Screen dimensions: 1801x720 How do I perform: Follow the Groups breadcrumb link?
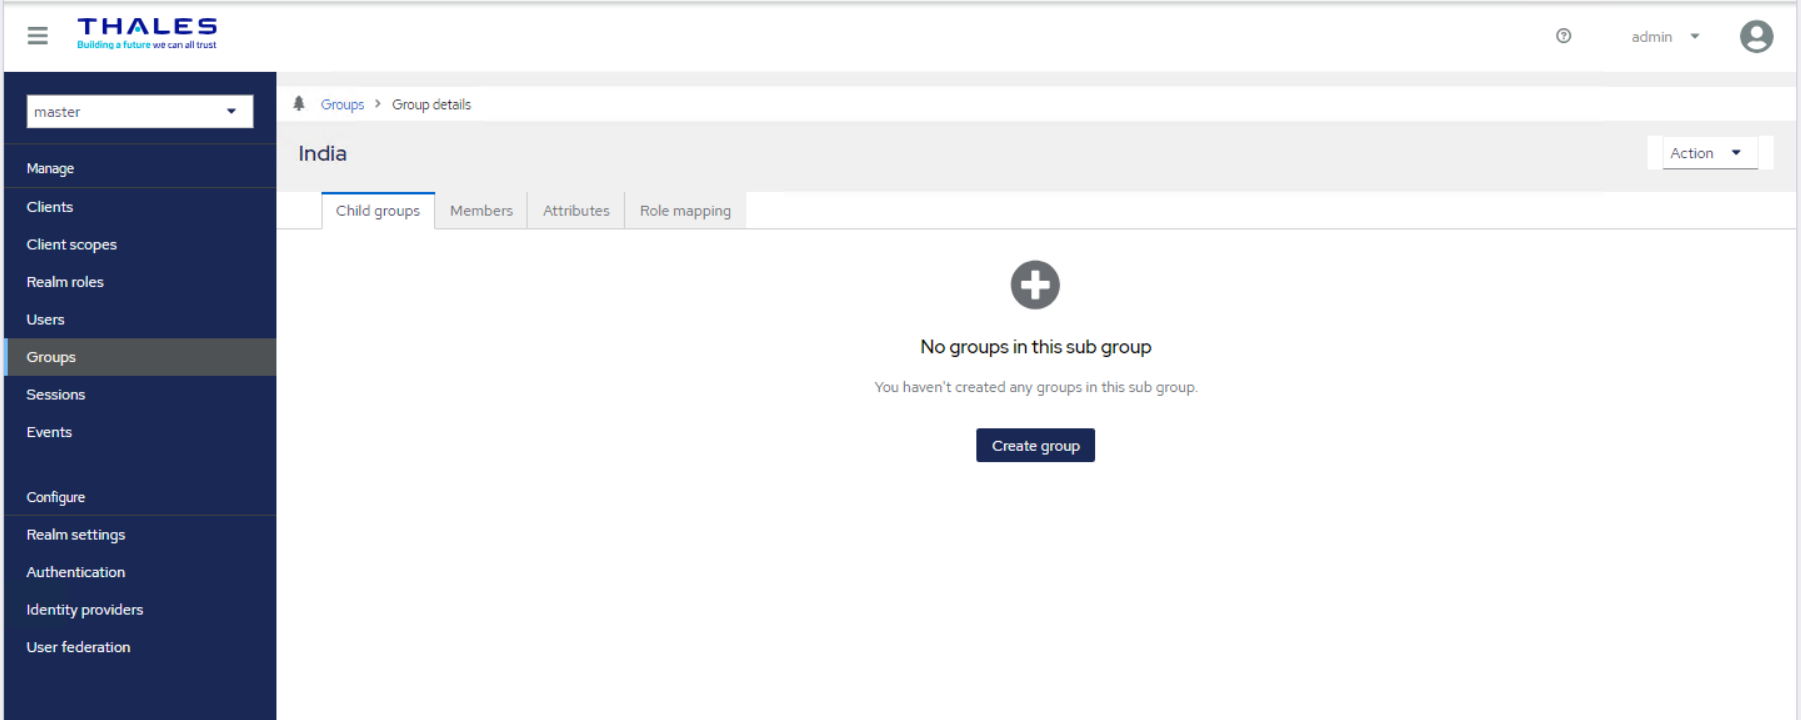click(342, 105)
